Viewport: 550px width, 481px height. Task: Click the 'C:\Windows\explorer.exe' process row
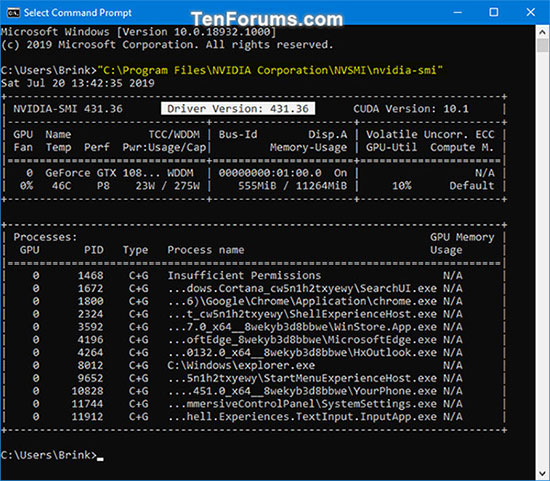(248, 366)
